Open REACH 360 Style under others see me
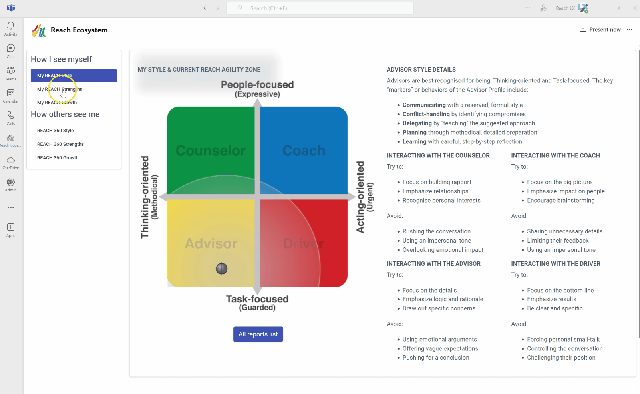The image size is (640, 394). point(56,130)
